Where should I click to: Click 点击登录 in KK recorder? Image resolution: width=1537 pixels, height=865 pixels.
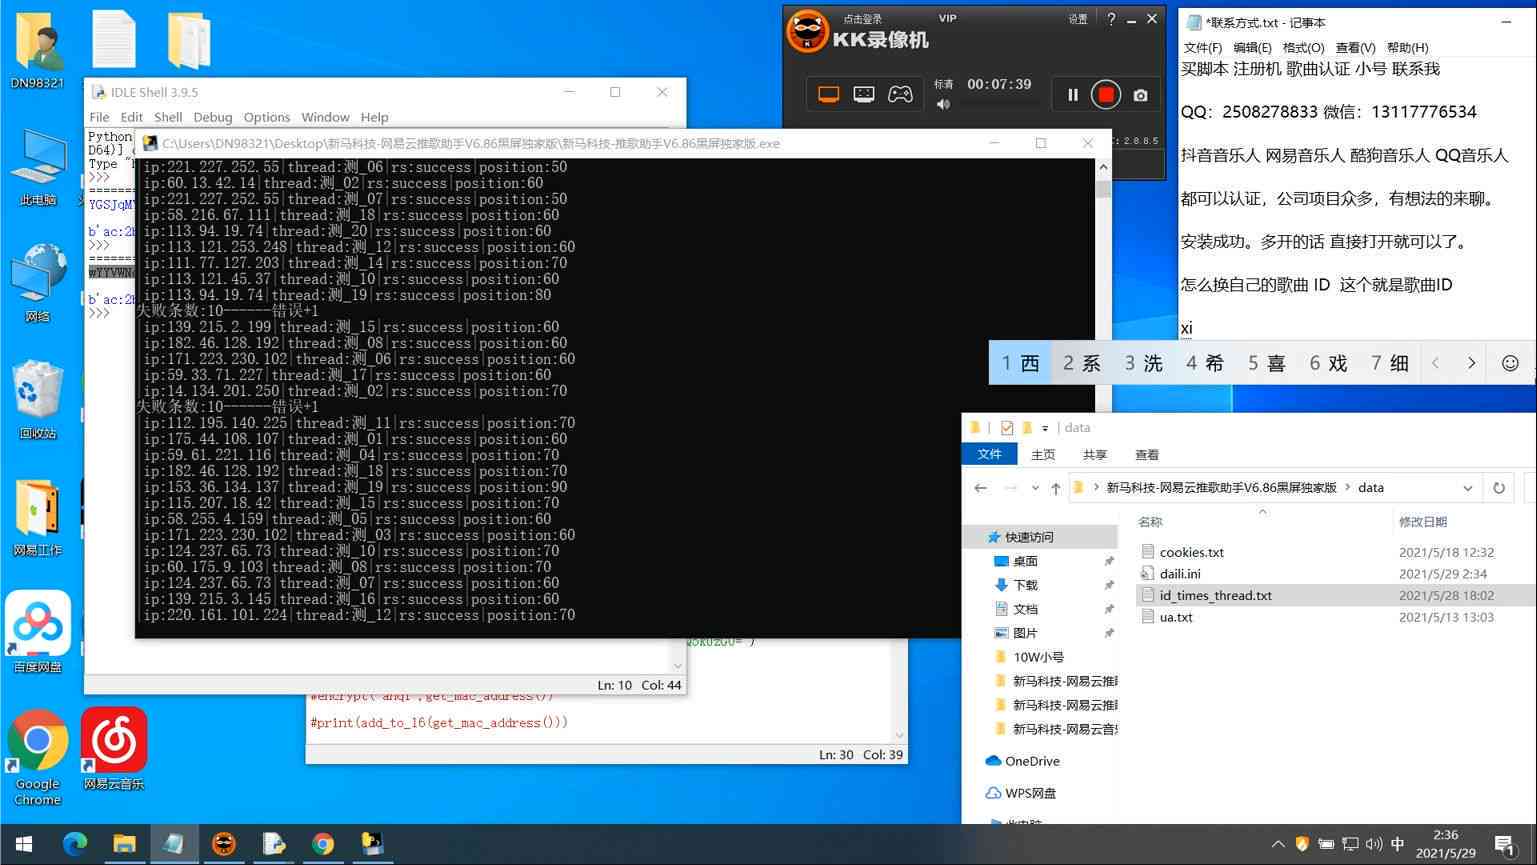tap(863, 19)
